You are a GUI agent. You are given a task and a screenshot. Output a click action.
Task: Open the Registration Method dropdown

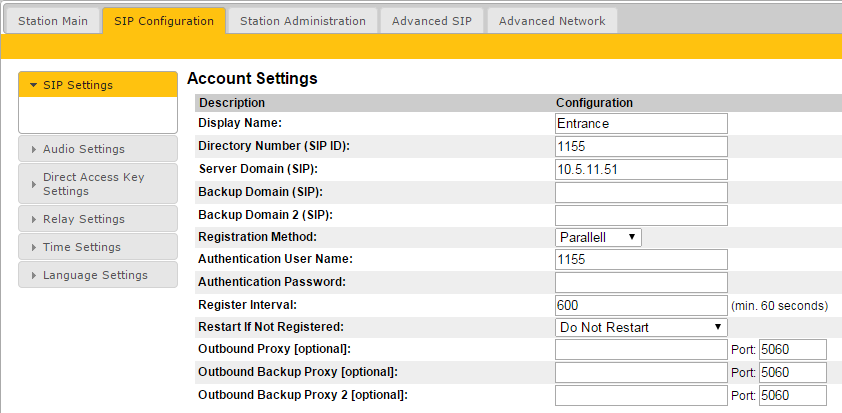click(598, 237)
